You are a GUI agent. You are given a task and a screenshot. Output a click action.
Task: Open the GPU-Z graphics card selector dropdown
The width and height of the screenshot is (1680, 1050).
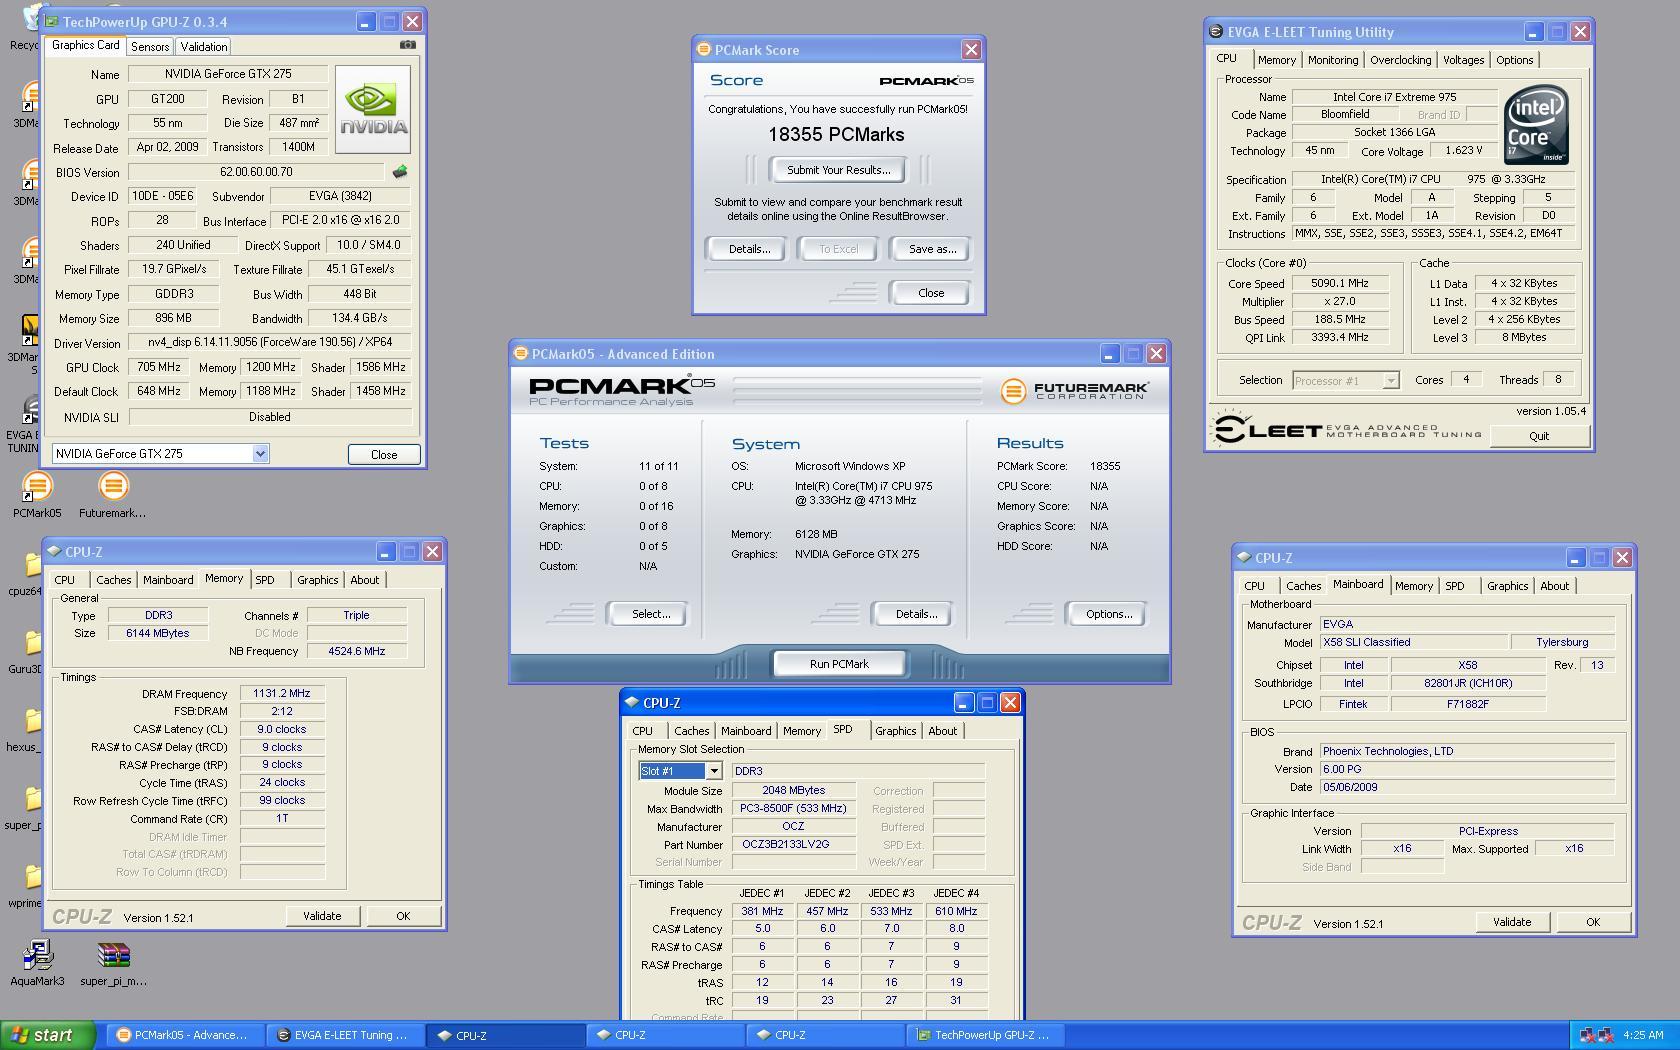260,454
